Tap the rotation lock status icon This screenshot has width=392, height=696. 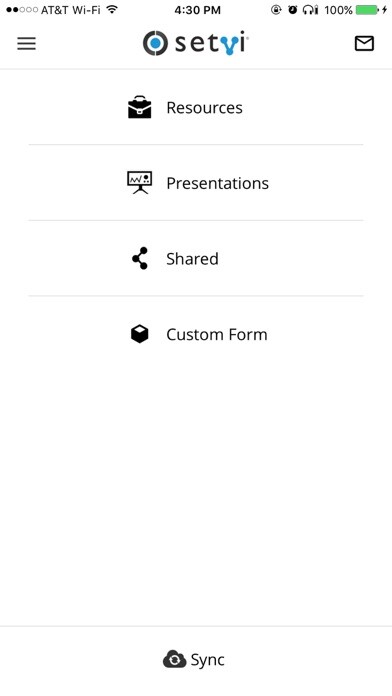tap(276, 10)
